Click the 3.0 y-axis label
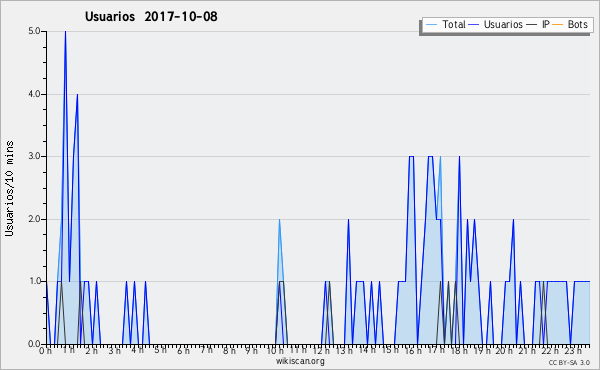 [34, 156]
